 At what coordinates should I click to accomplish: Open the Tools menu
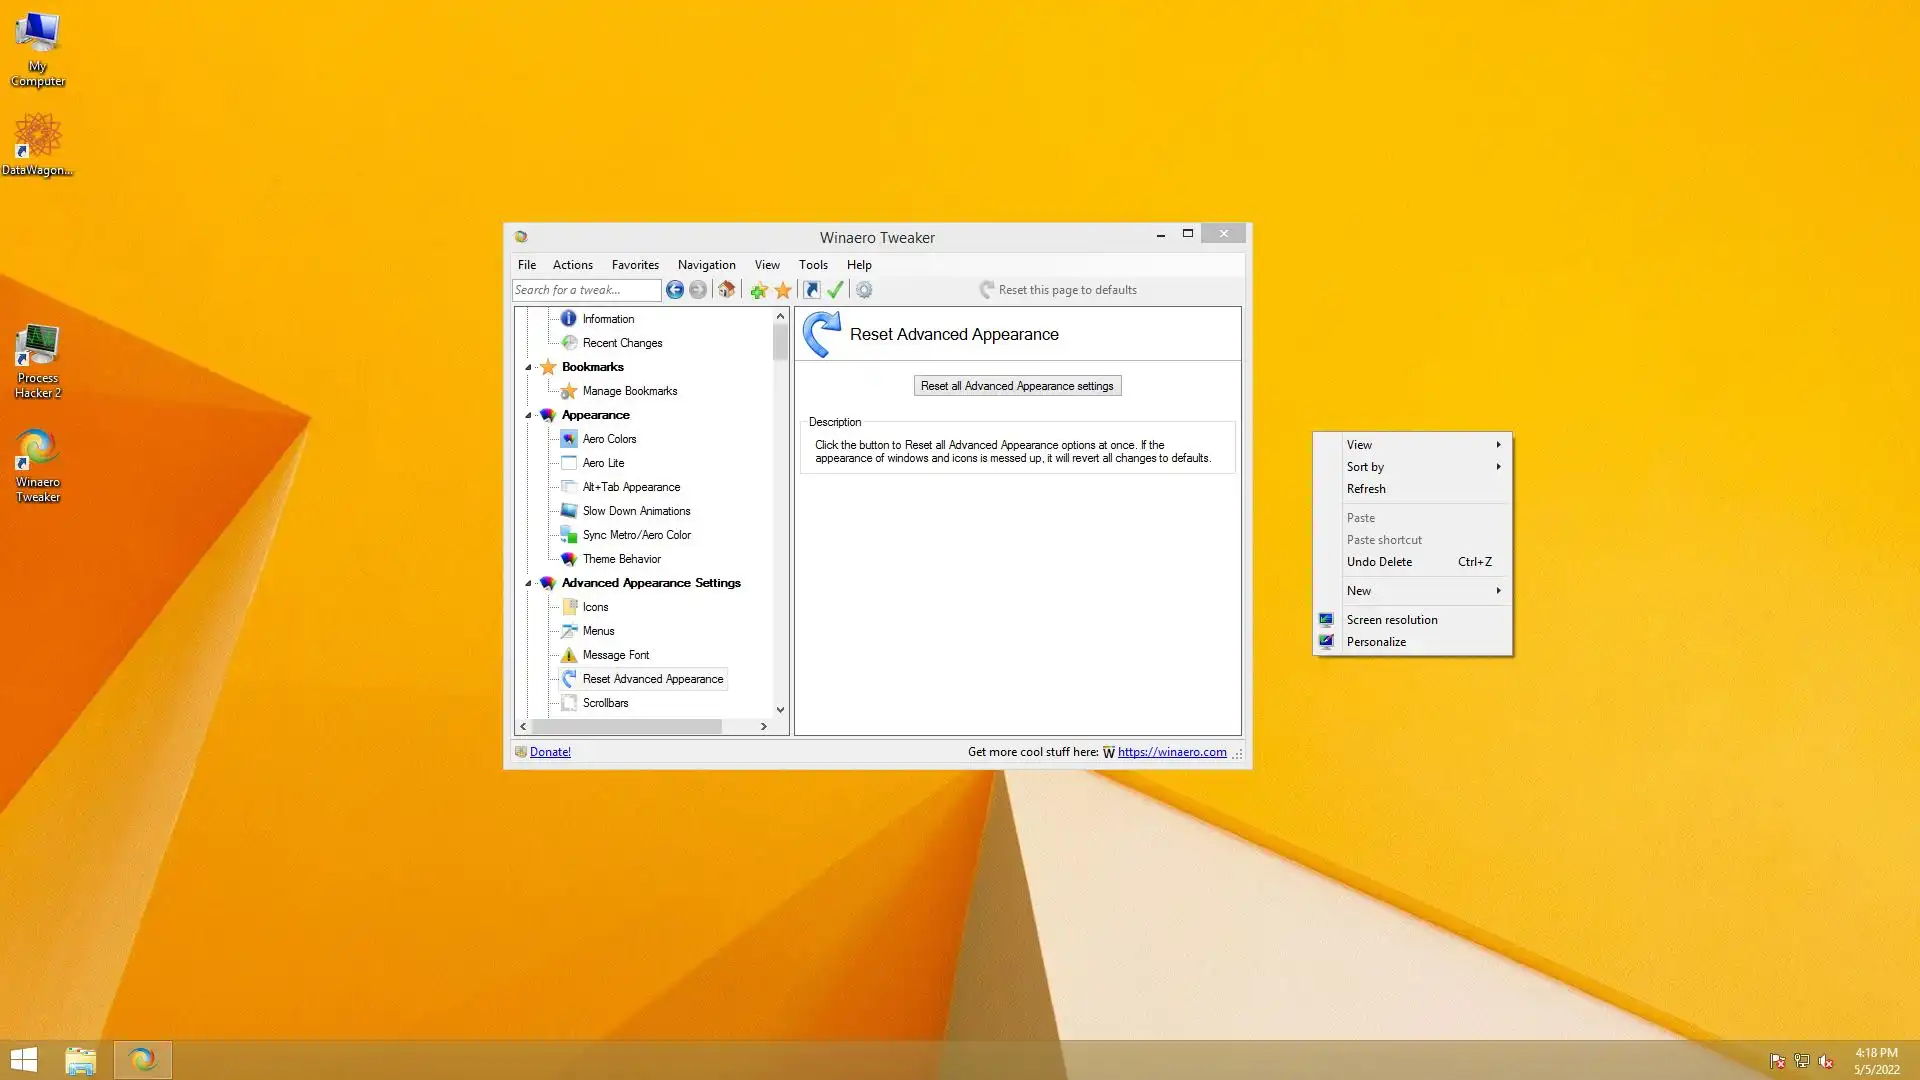tap(812, 265)
